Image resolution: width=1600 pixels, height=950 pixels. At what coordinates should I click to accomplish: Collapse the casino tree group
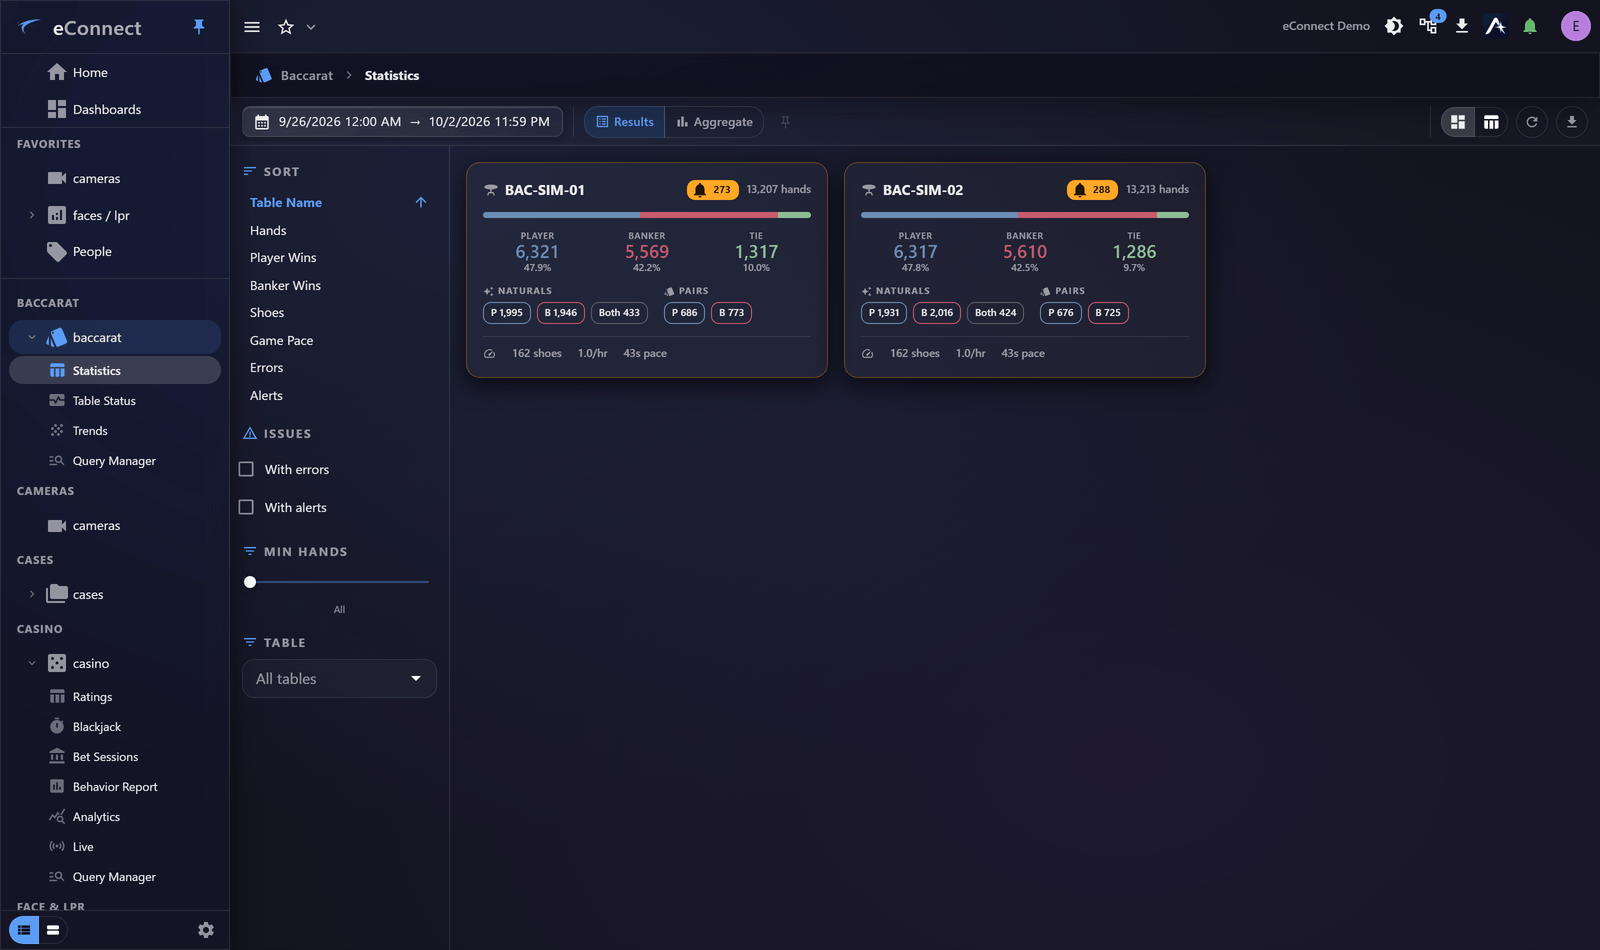32,663
